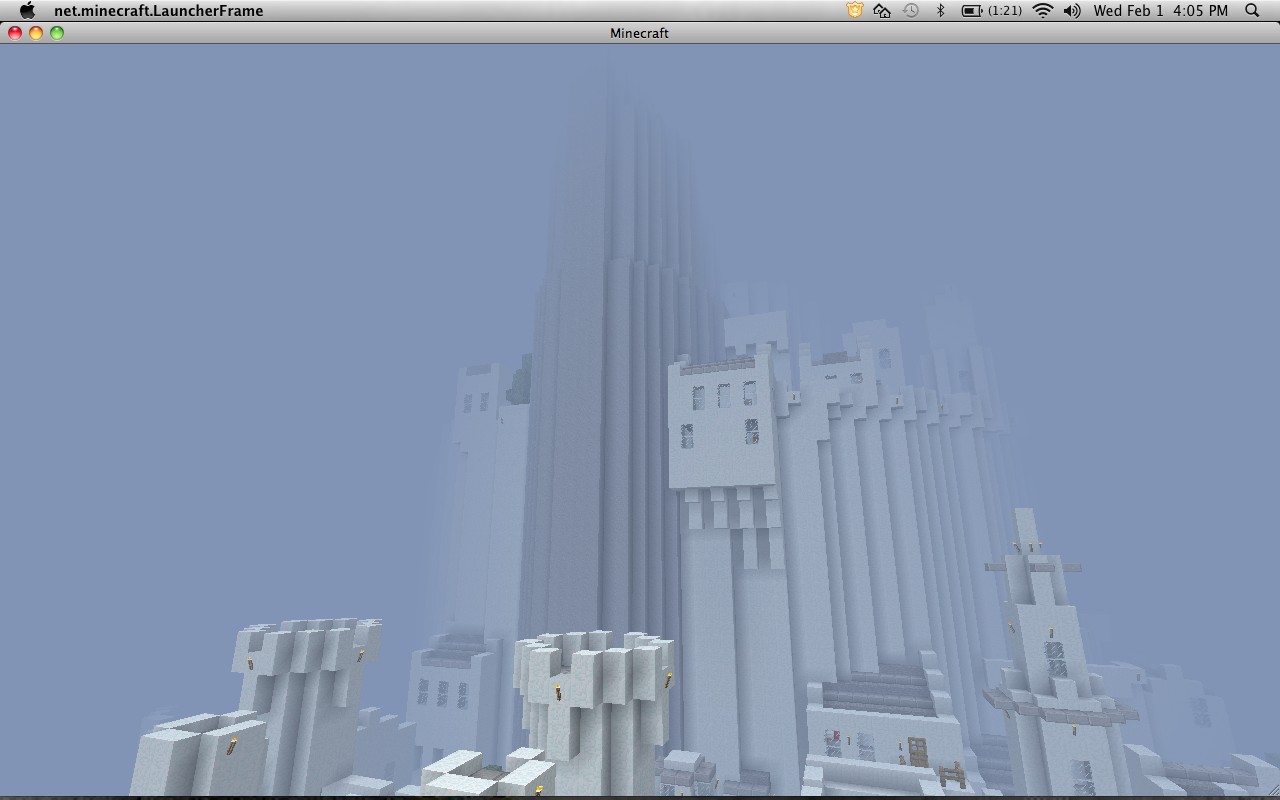Open Spotlight search

tap(1251, 11)
